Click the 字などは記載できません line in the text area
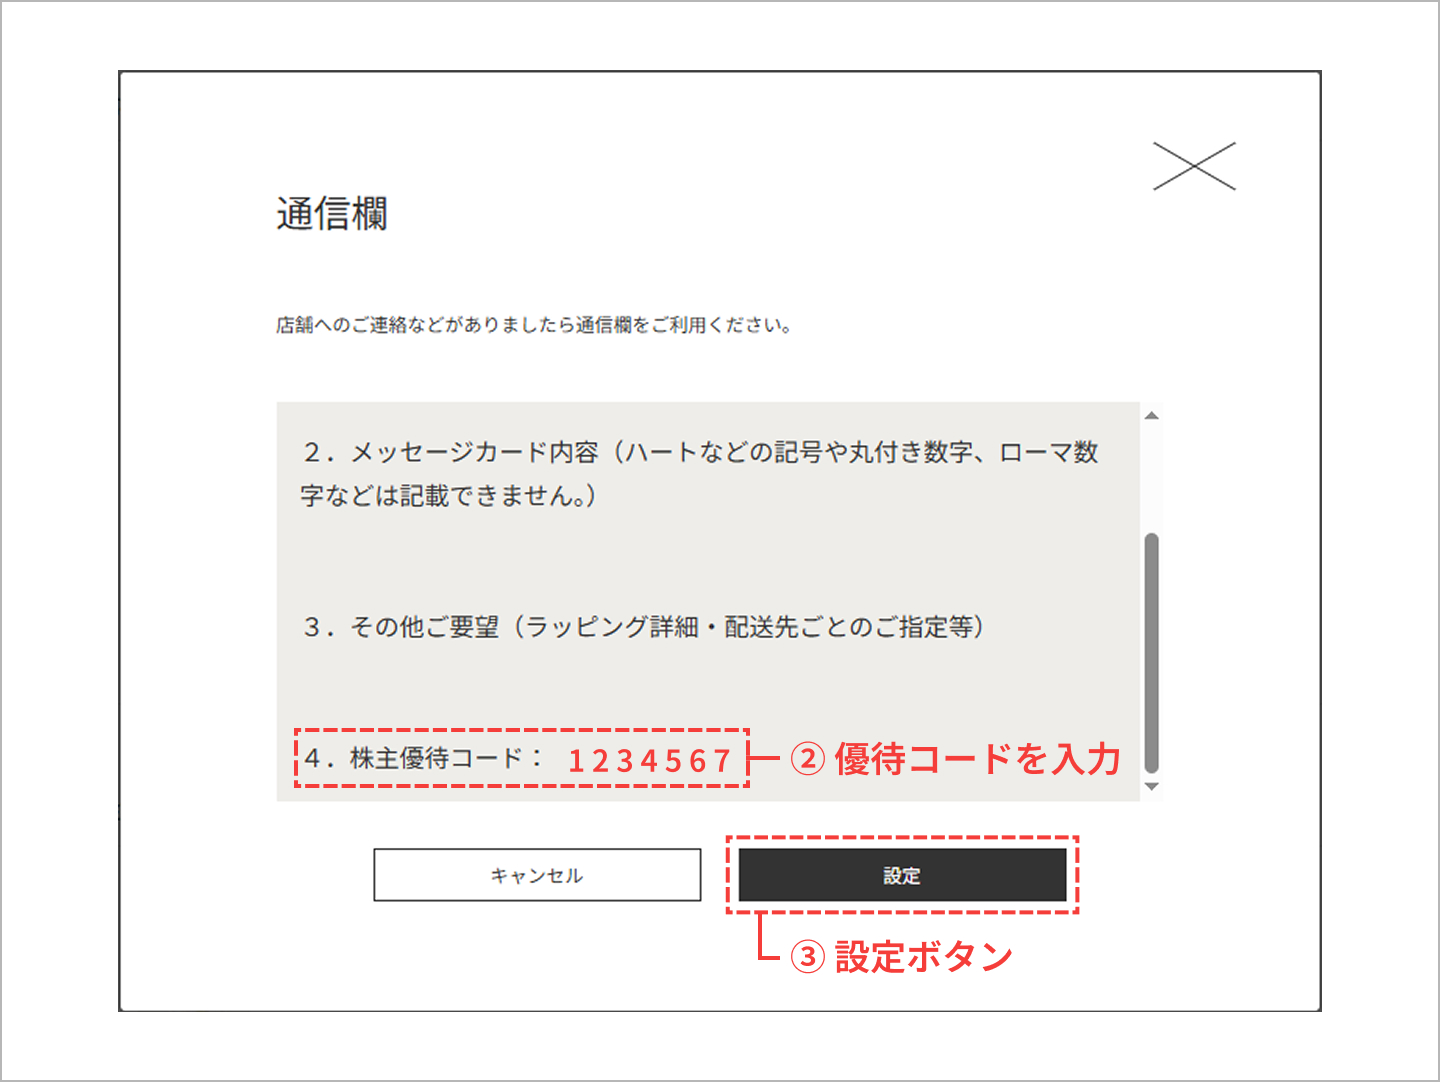The image size is (1440, 1082). (448, 496)
